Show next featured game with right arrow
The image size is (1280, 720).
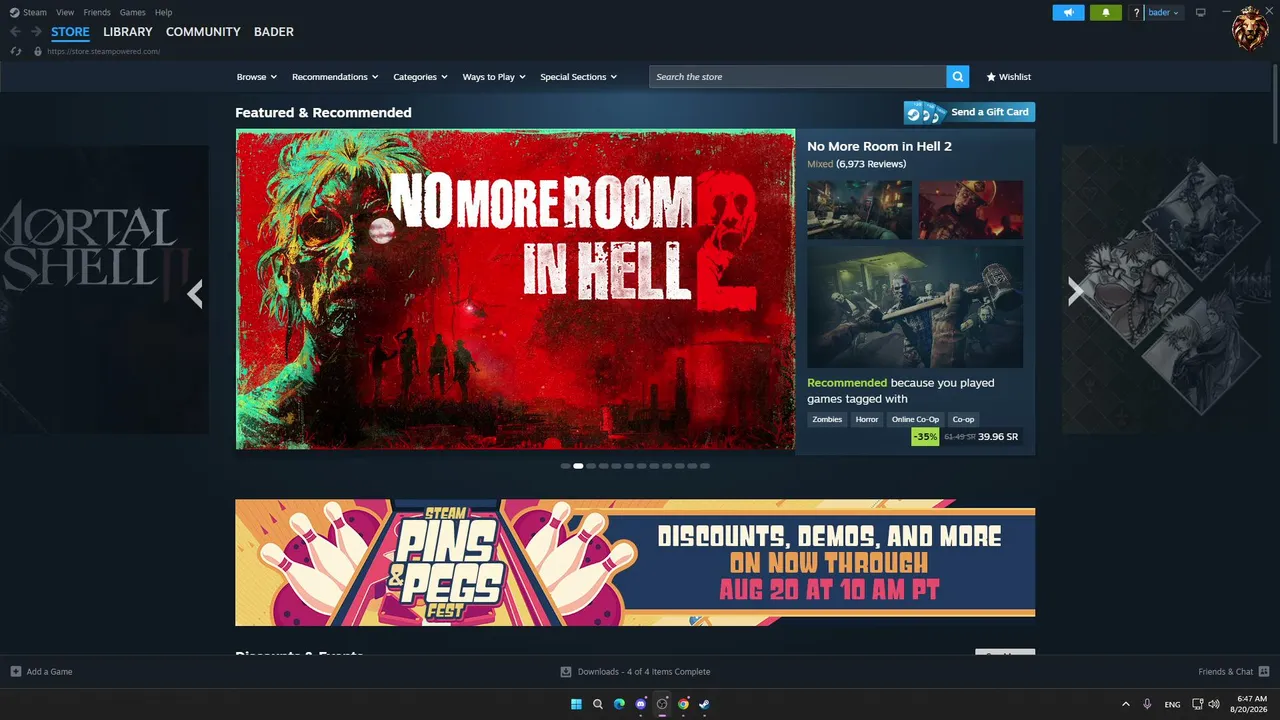click(x=1076, y=291)
